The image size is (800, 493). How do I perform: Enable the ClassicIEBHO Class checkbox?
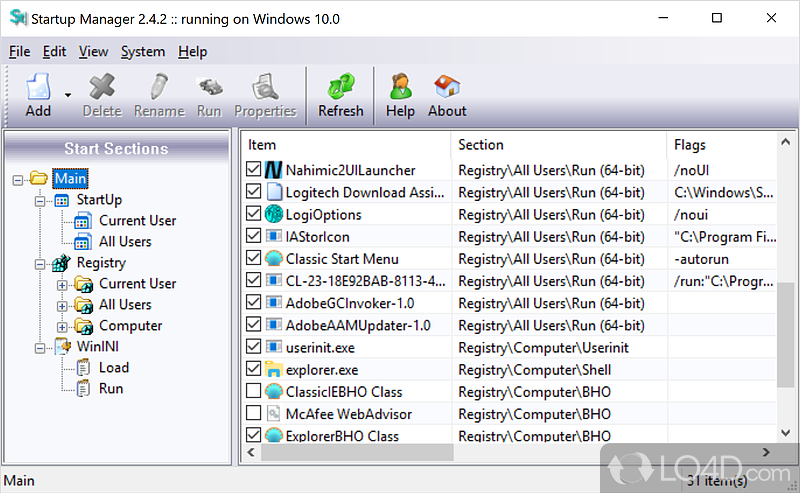[x=254, y=392]
